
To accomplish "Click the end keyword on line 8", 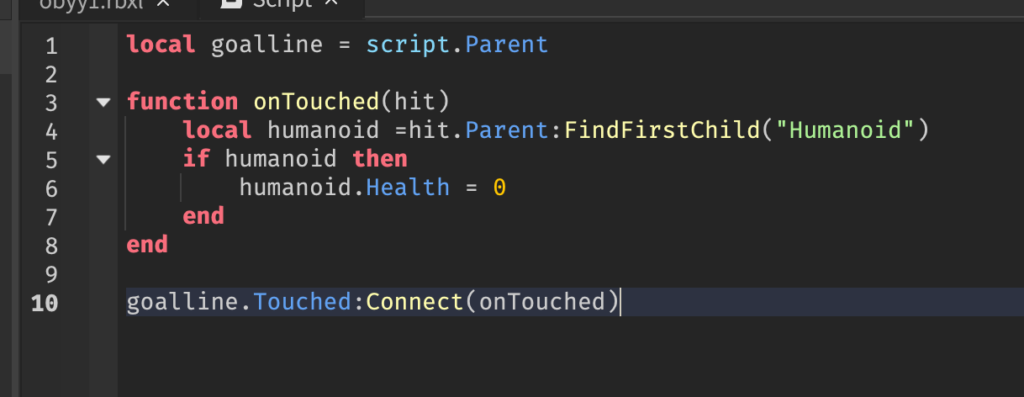I will 147,244.
